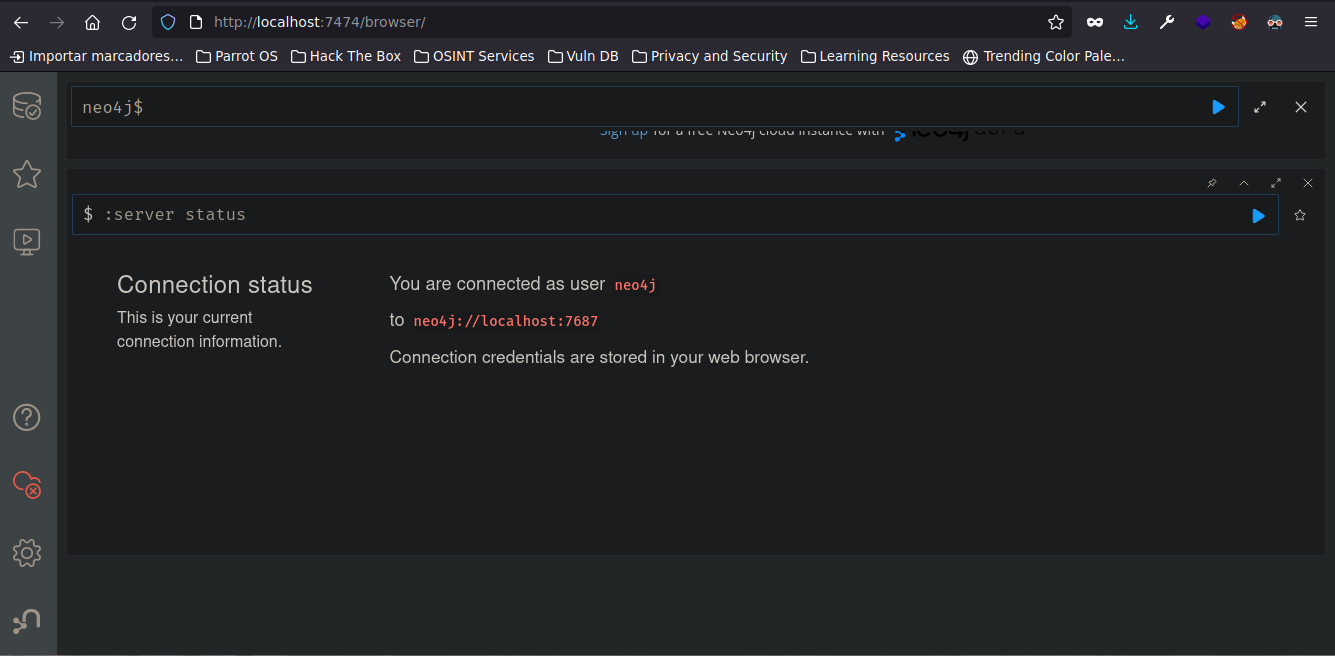Open the browser hamburger menu

click(x=1311, y=22)
